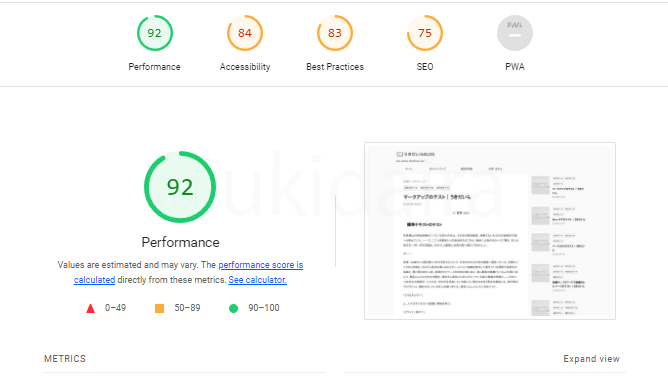The width and height of the screenshot is (668, 376).
Task: Click the Best Practices 83 gauge
Action: [x=335, y=33]
